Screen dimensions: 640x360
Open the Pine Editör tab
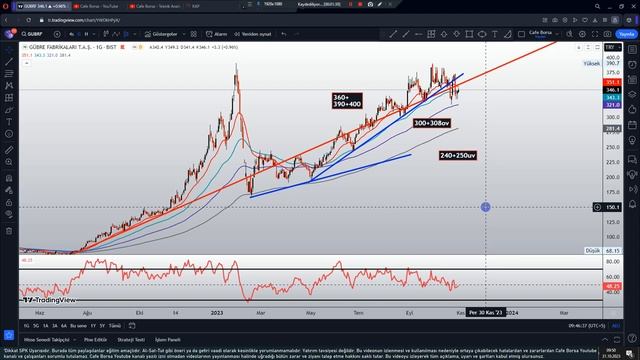coord(95,340)
